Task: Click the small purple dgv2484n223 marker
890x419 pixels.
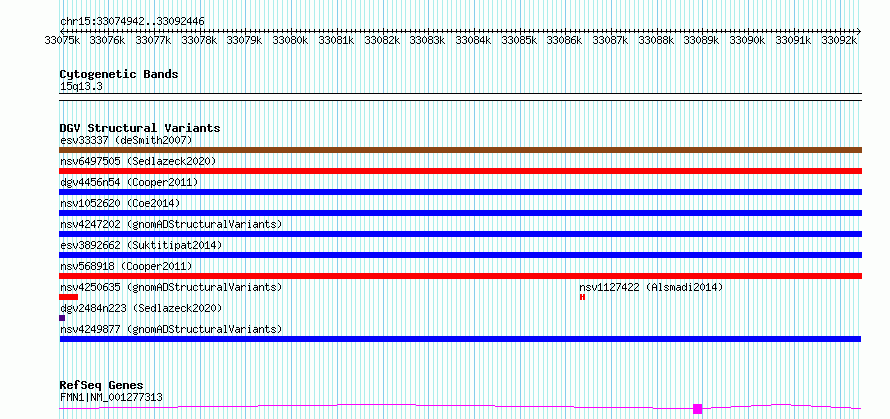Action: pyautogui.click(x=62, y=318)
